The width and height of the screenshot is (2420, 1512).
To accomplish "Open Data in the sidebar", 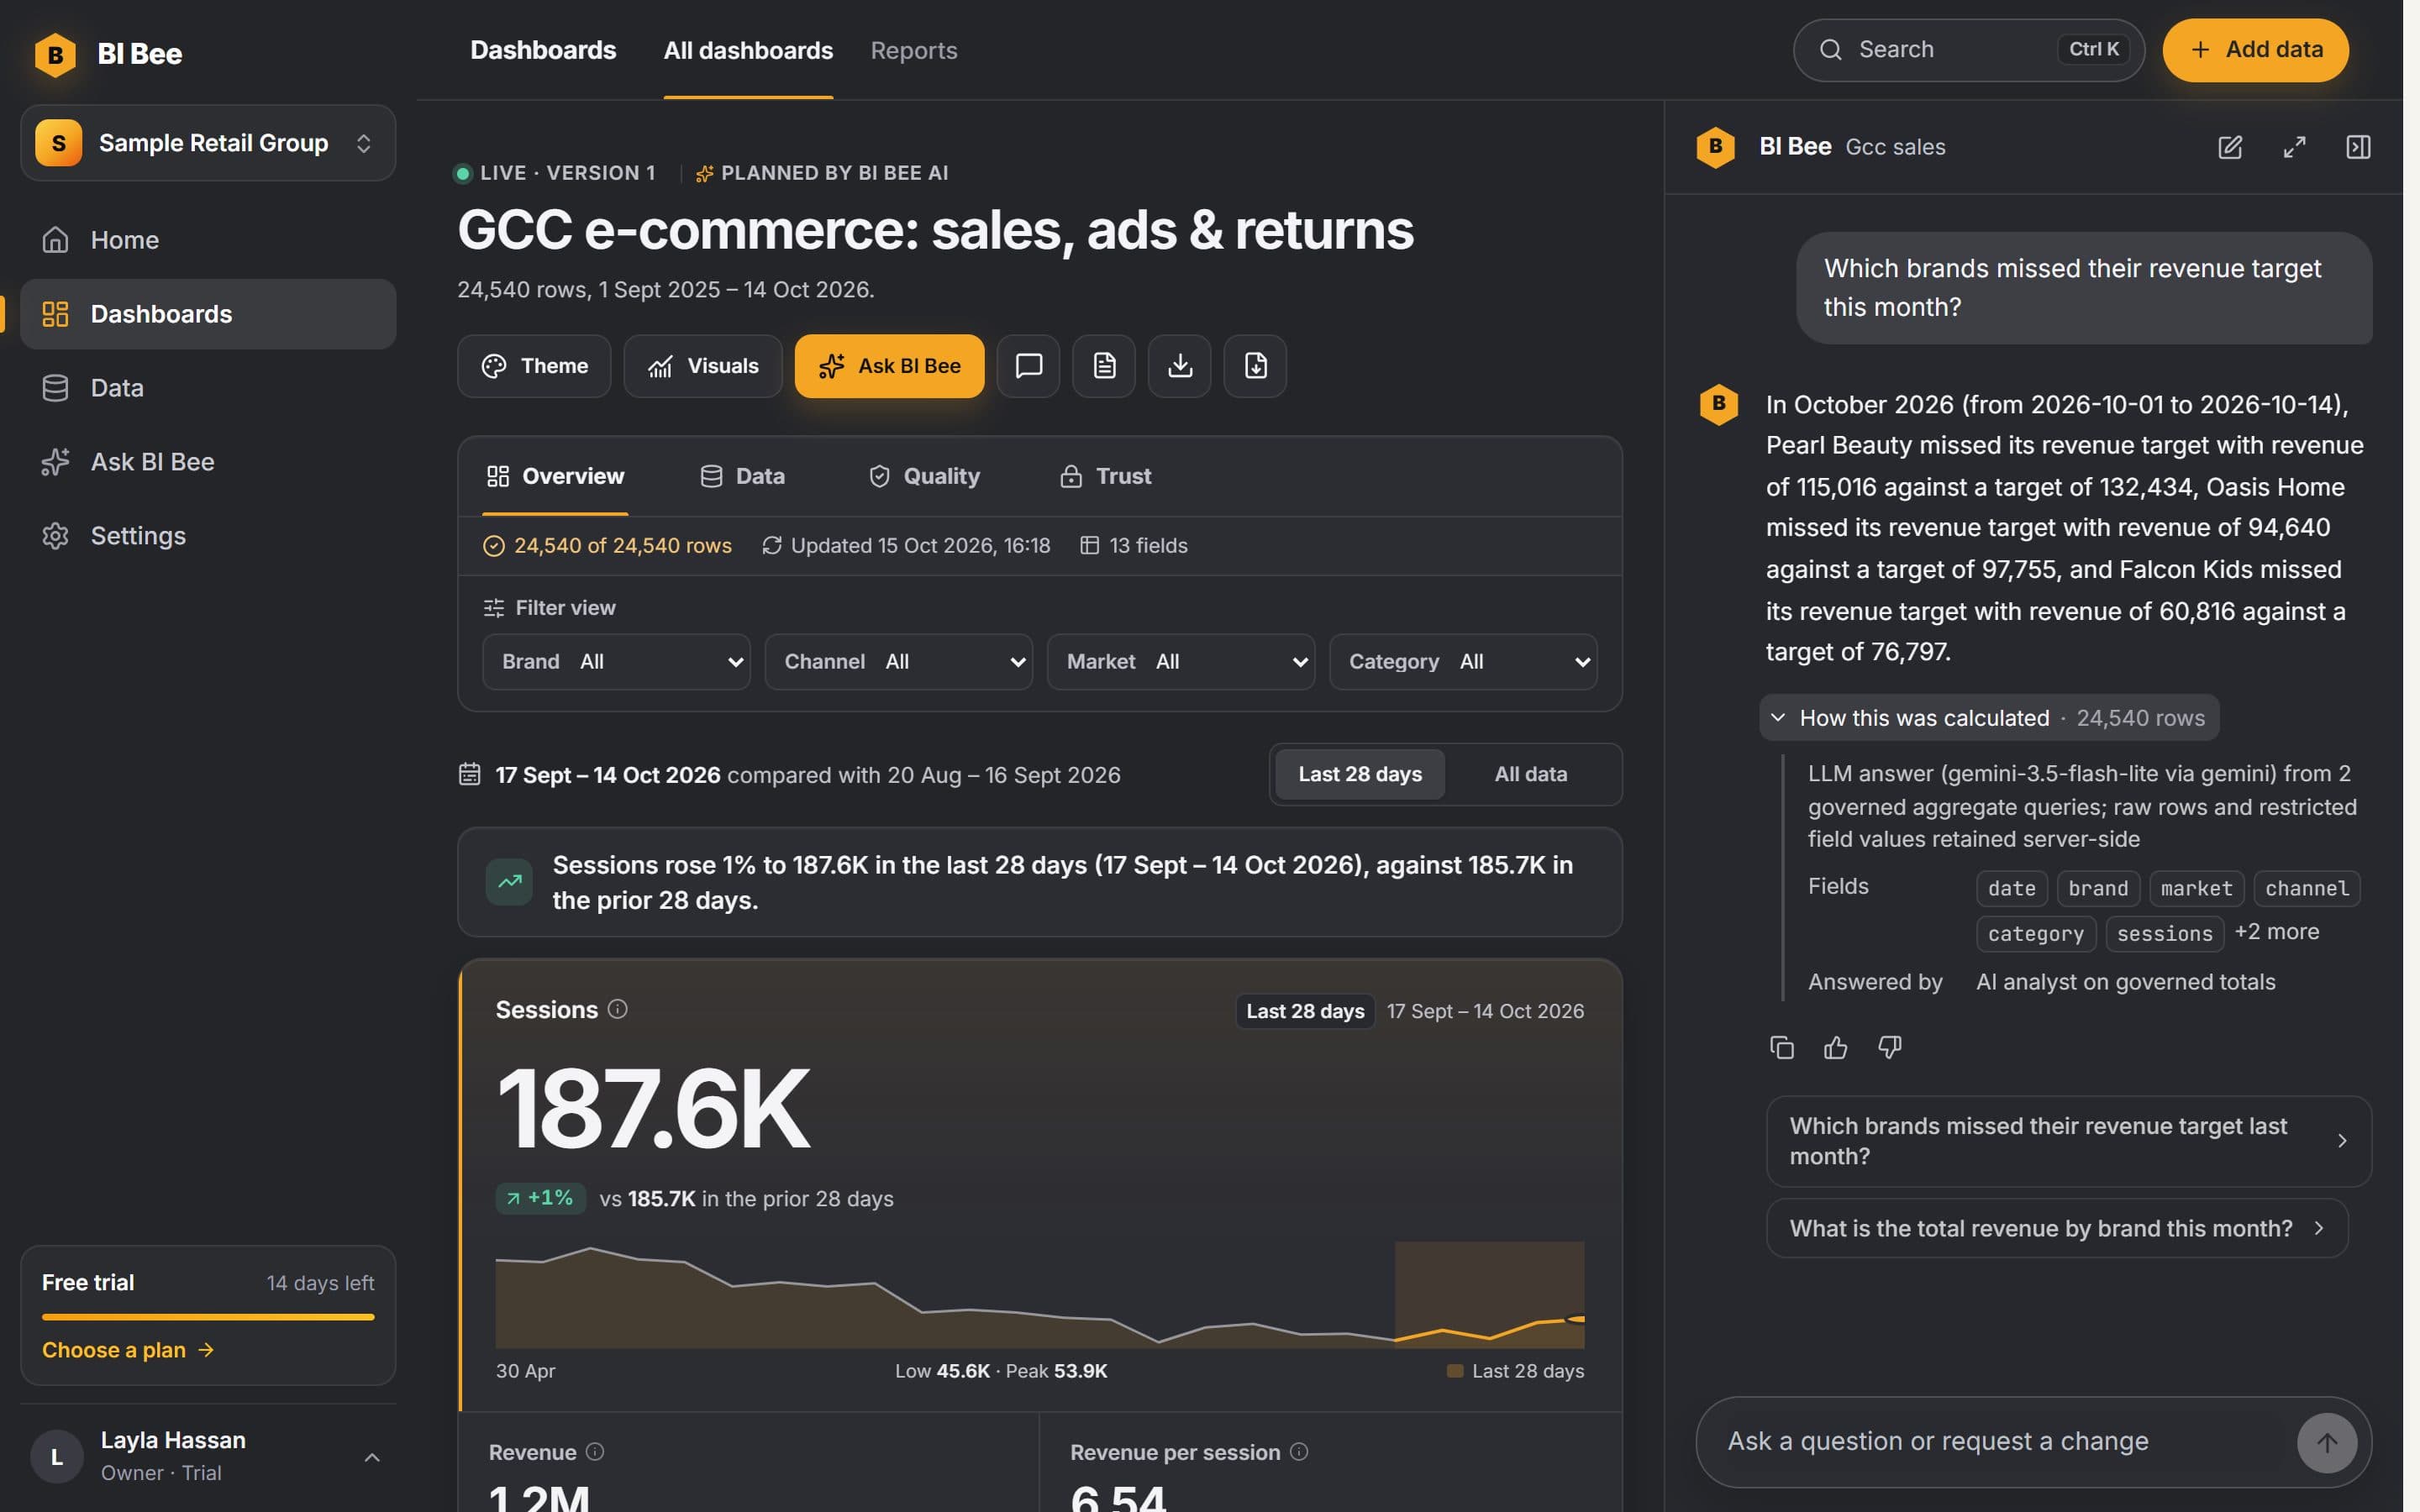I will tap(208, 388).
